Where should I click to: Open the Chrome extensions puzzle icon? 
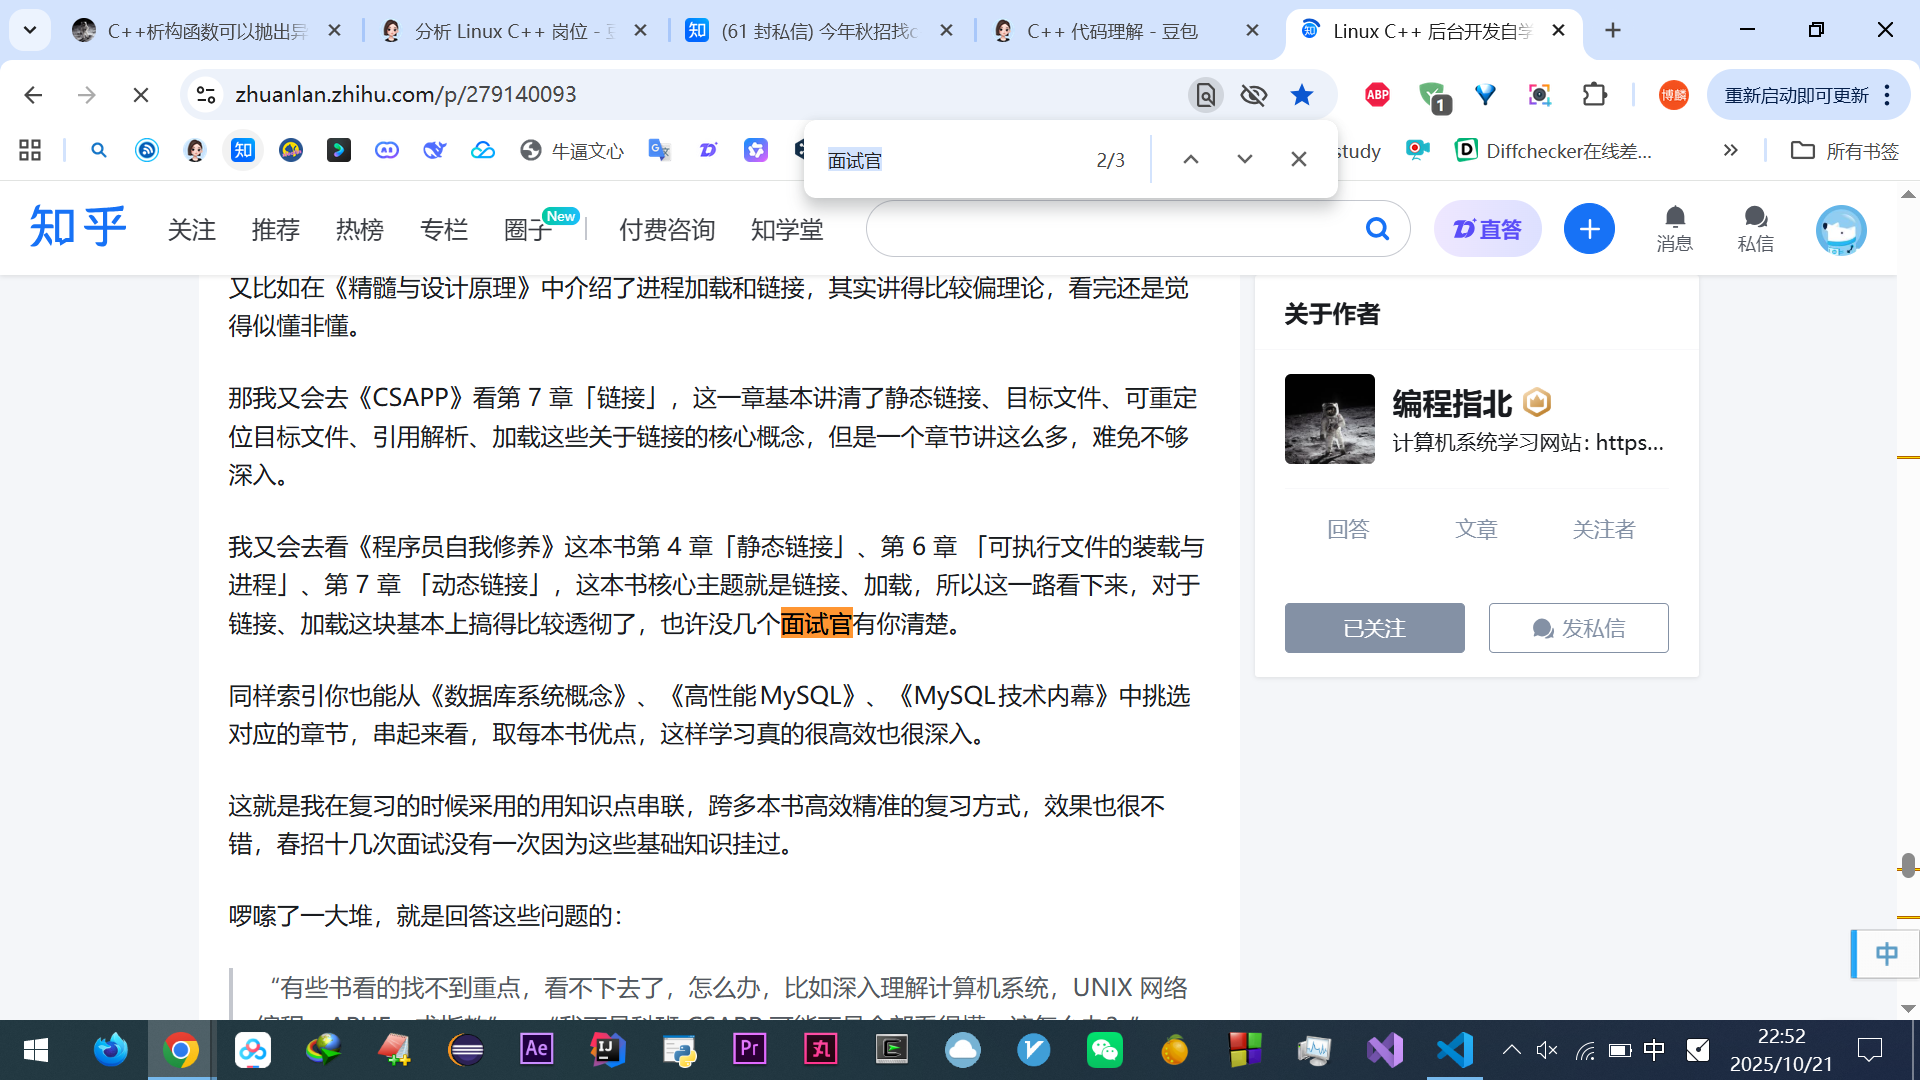[1595, 95]
